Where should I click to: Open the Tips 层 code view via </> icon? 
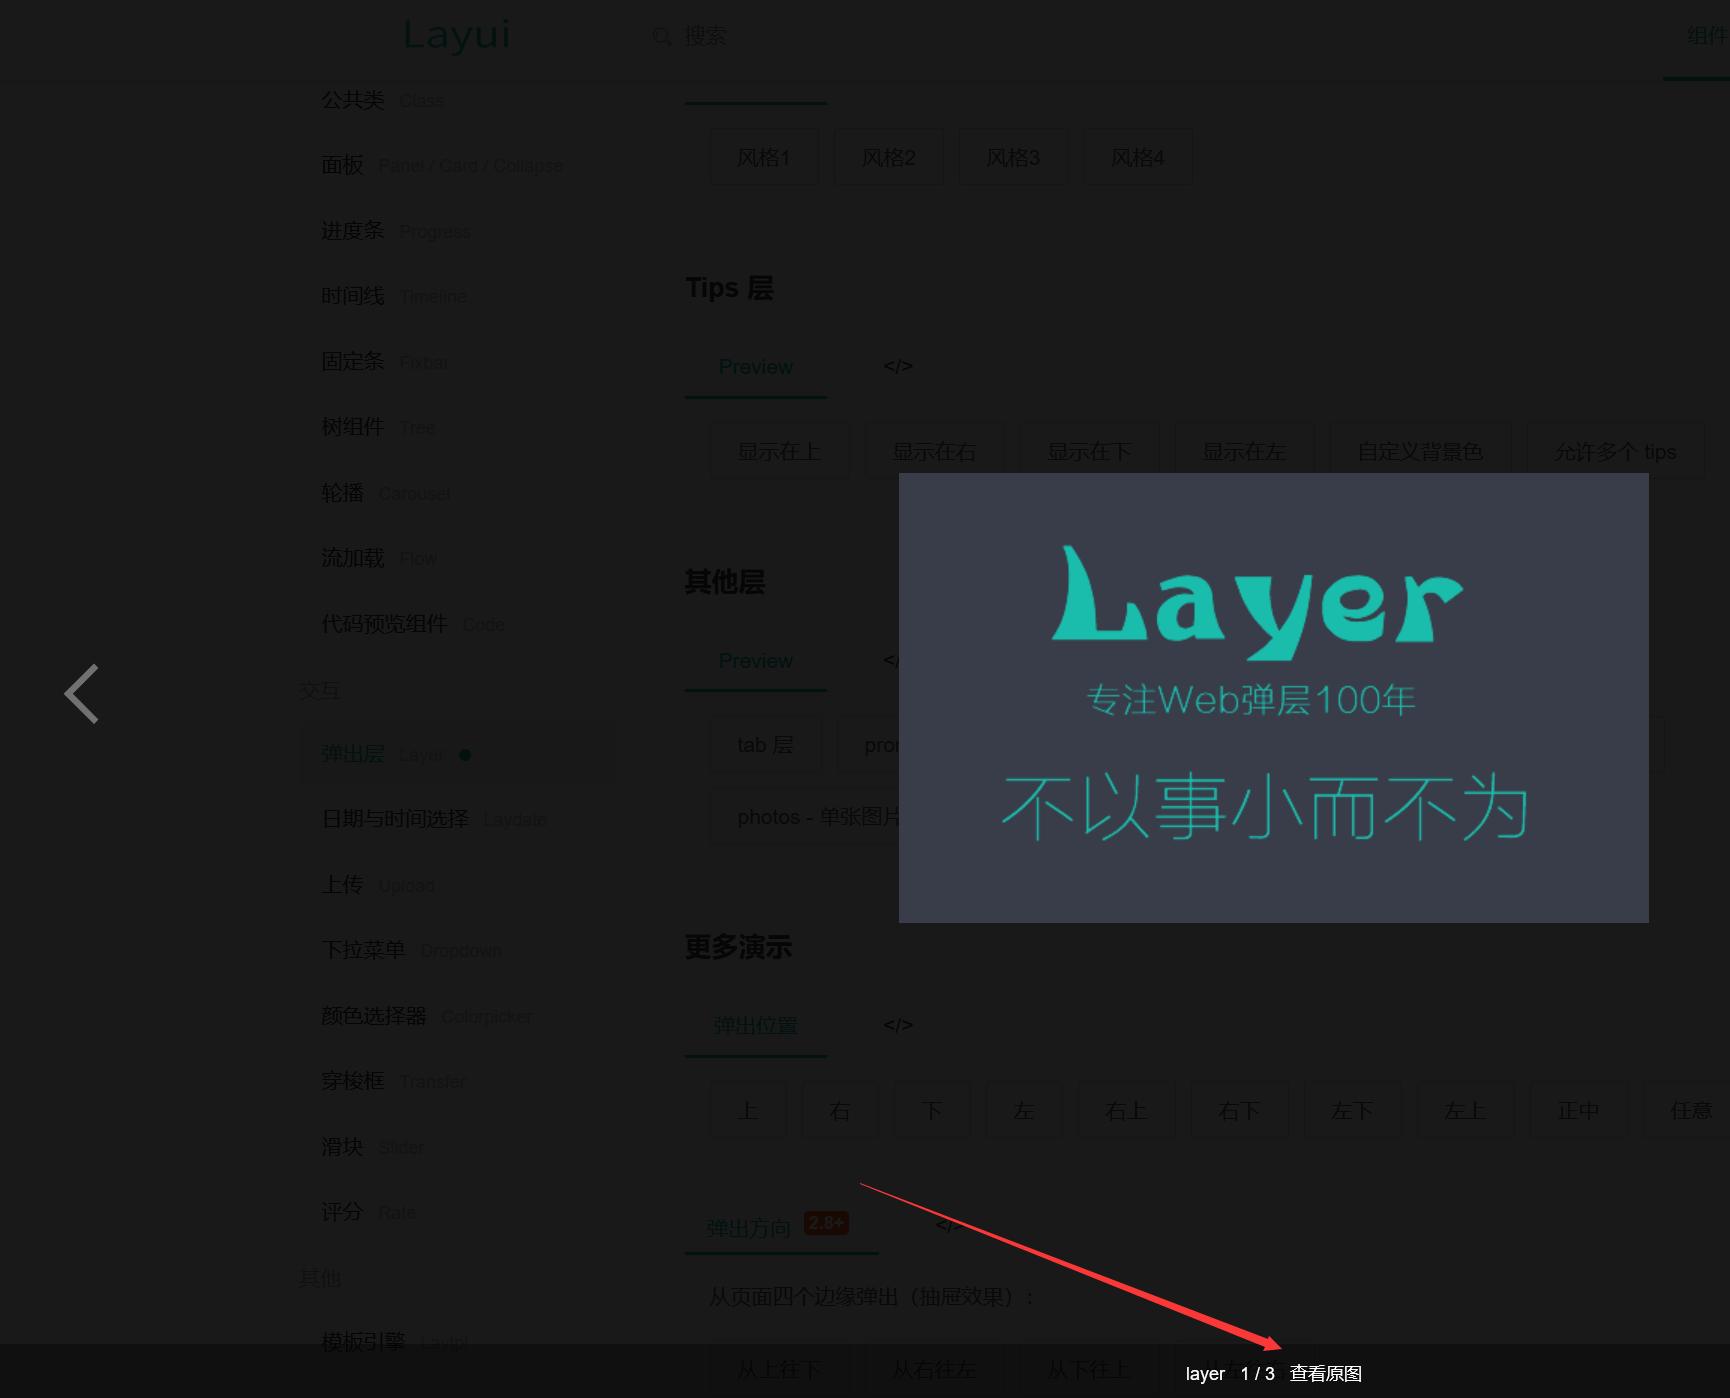(x=897, y=366)
